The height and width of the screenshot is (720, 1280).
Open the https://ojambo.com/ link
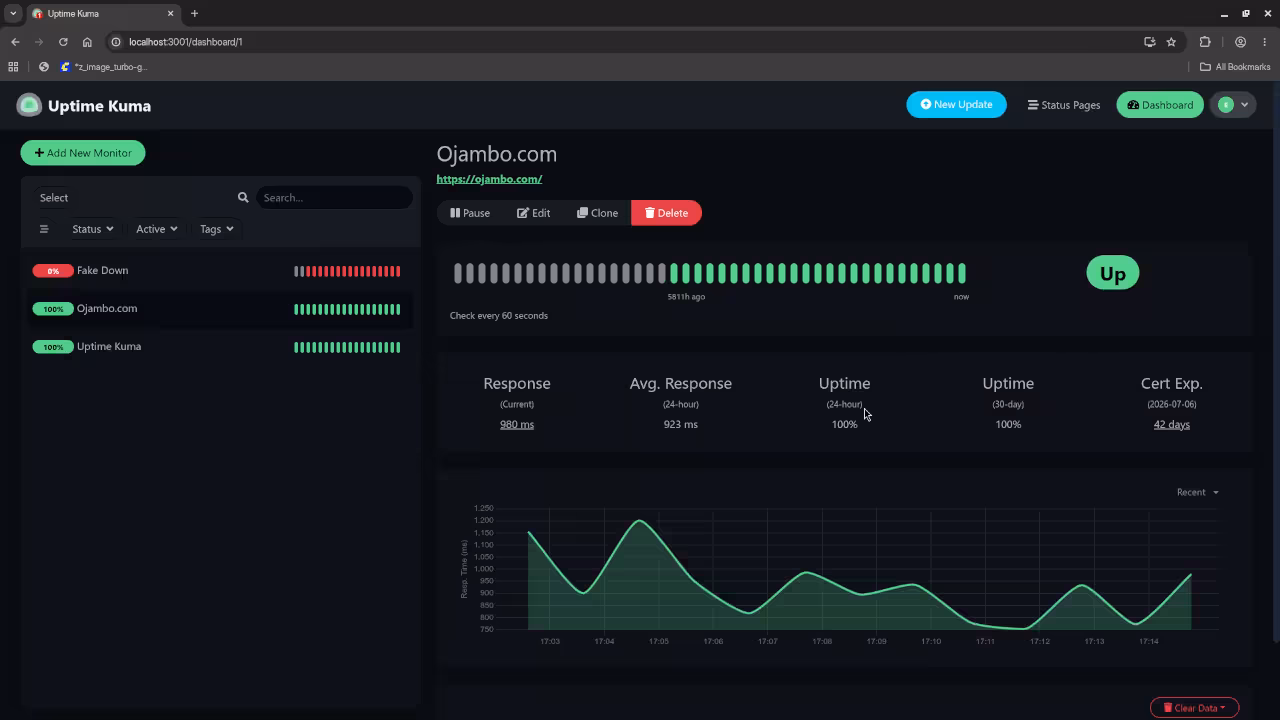click(489, 179)
